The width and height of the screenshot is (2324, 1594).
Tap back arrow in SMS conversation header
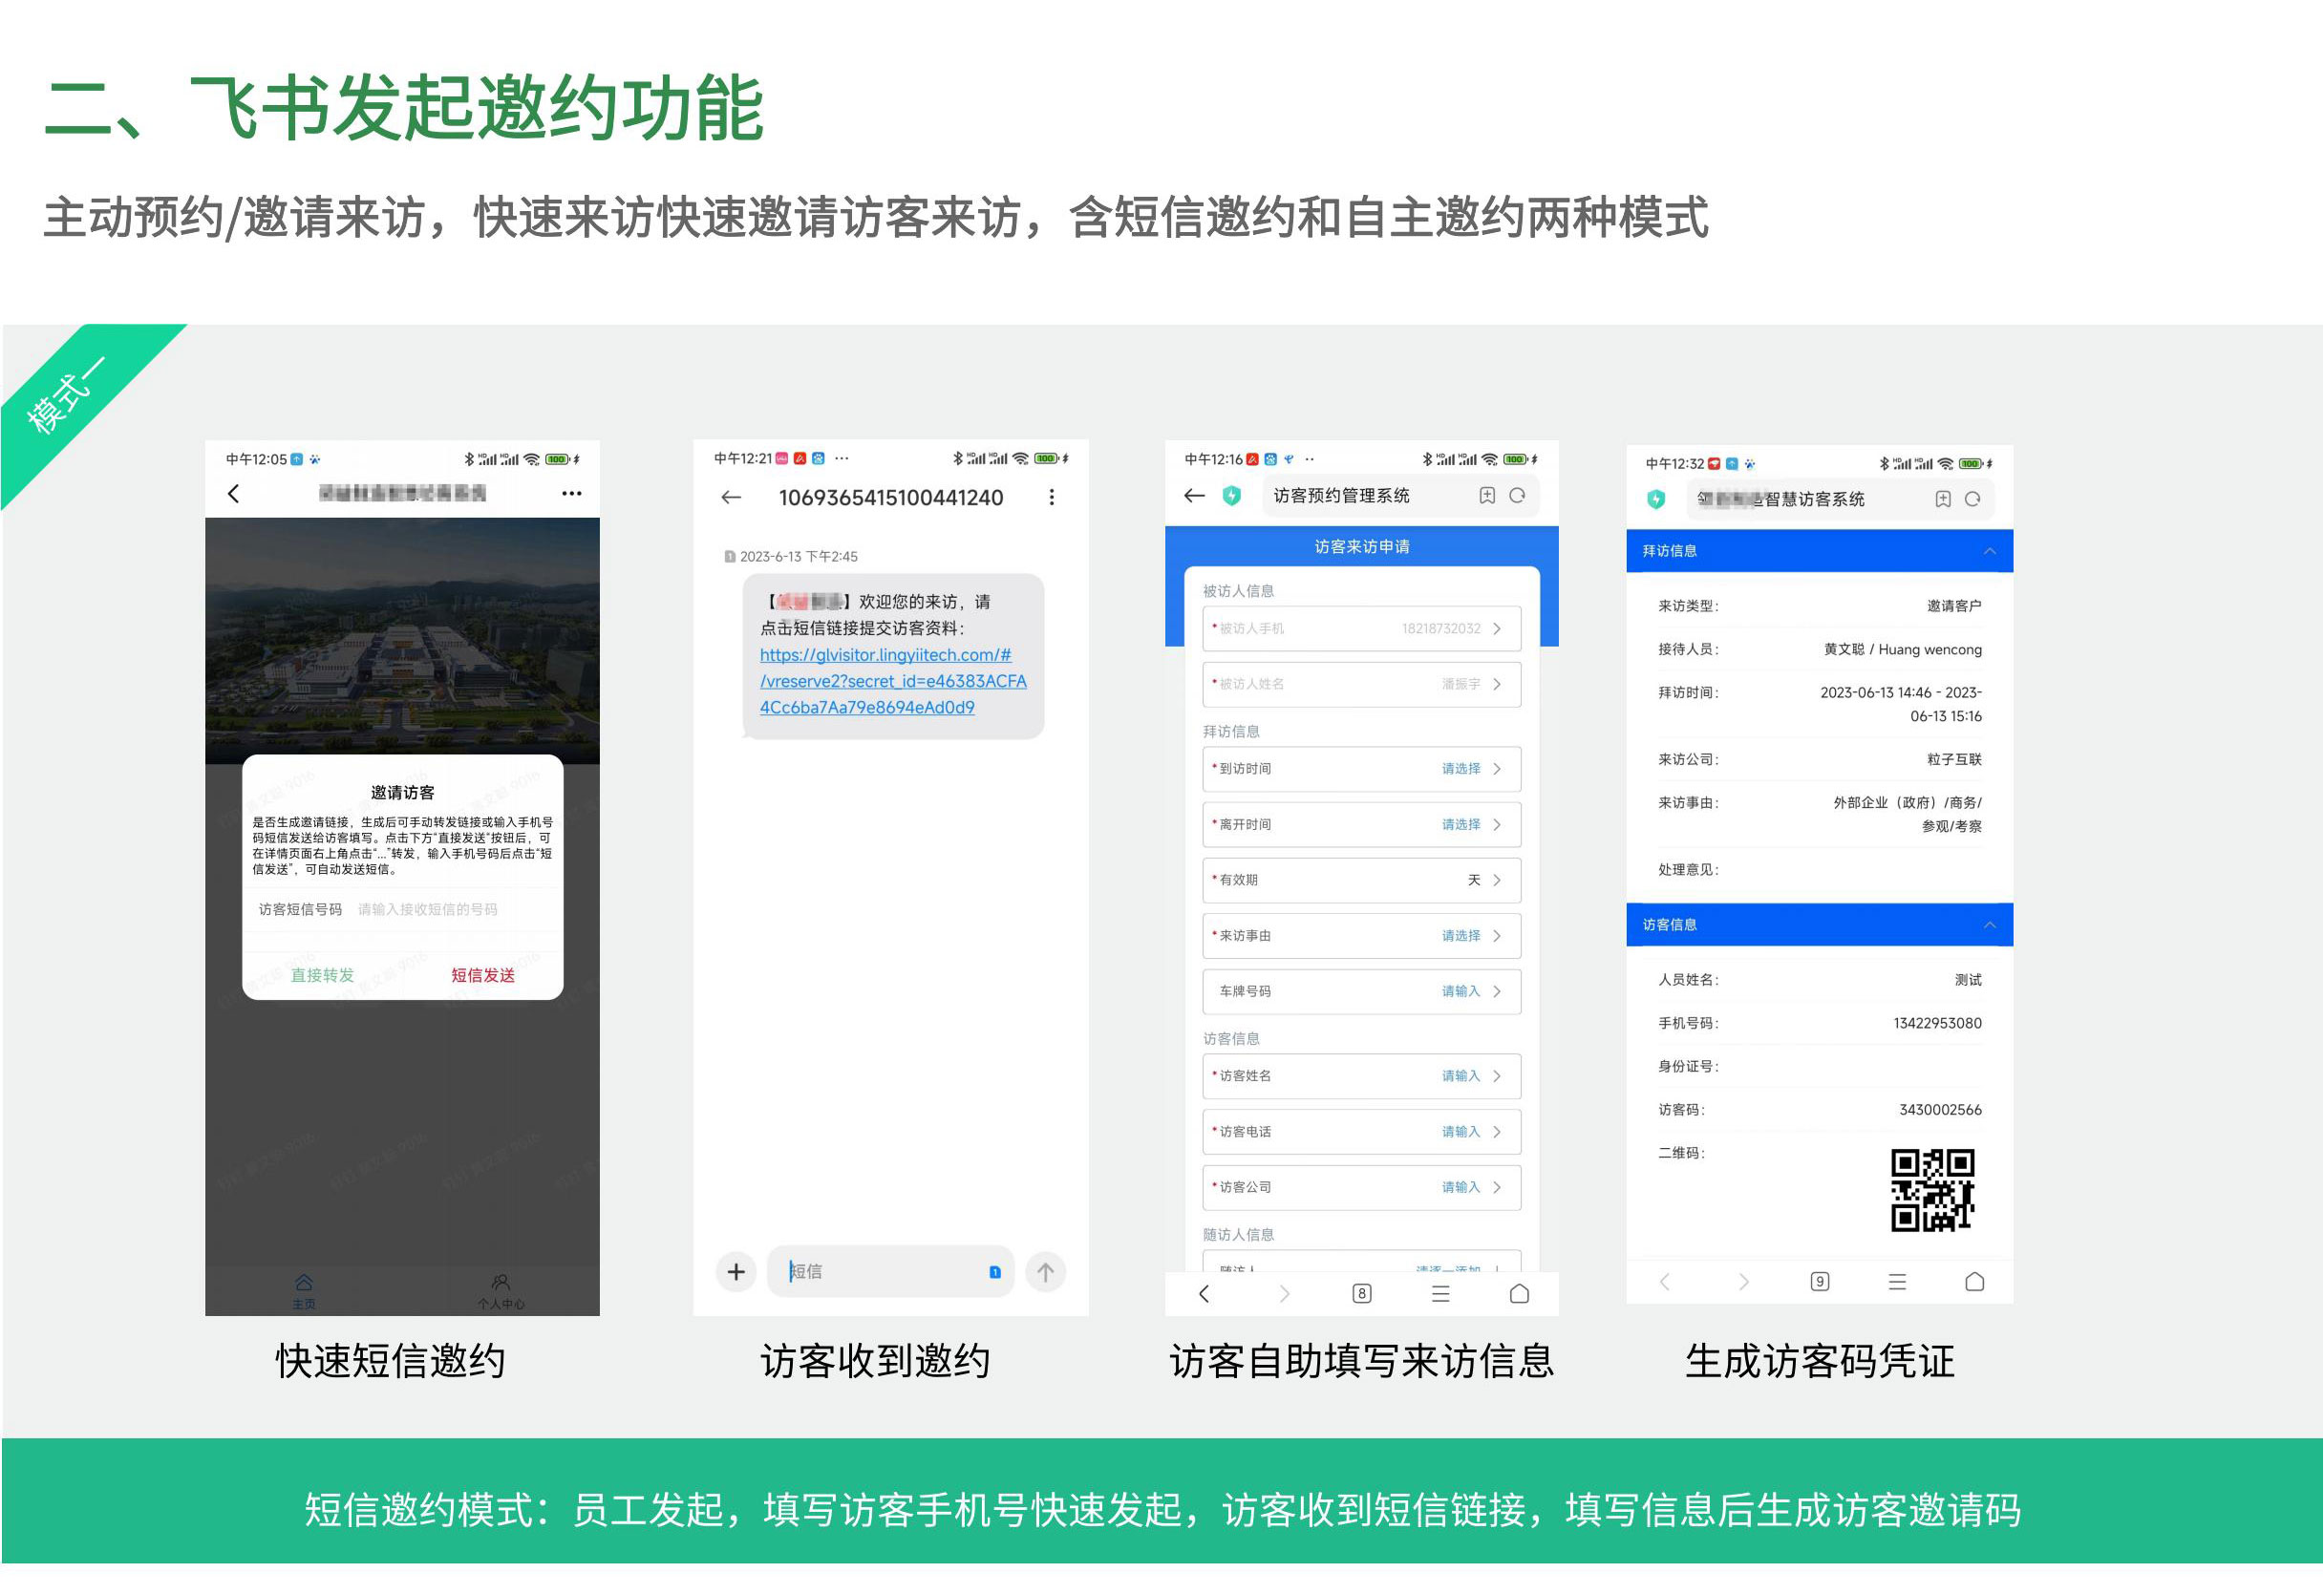(x=731, y=497)
